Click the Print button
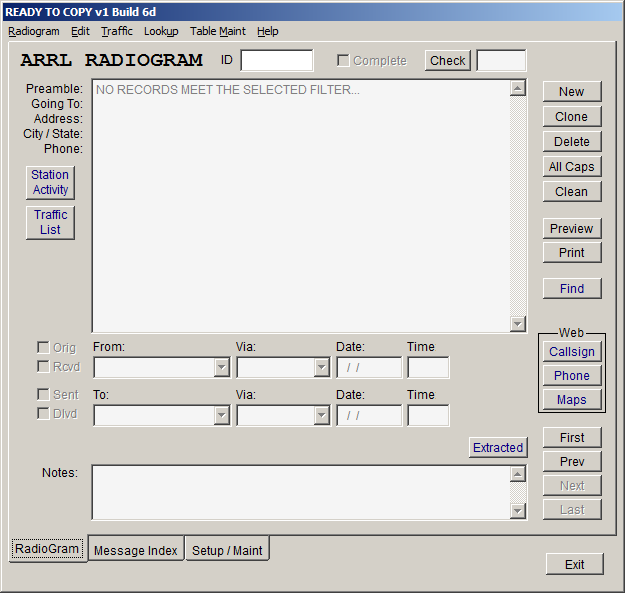This screenshot has width=625, height=593. point(572,253)
